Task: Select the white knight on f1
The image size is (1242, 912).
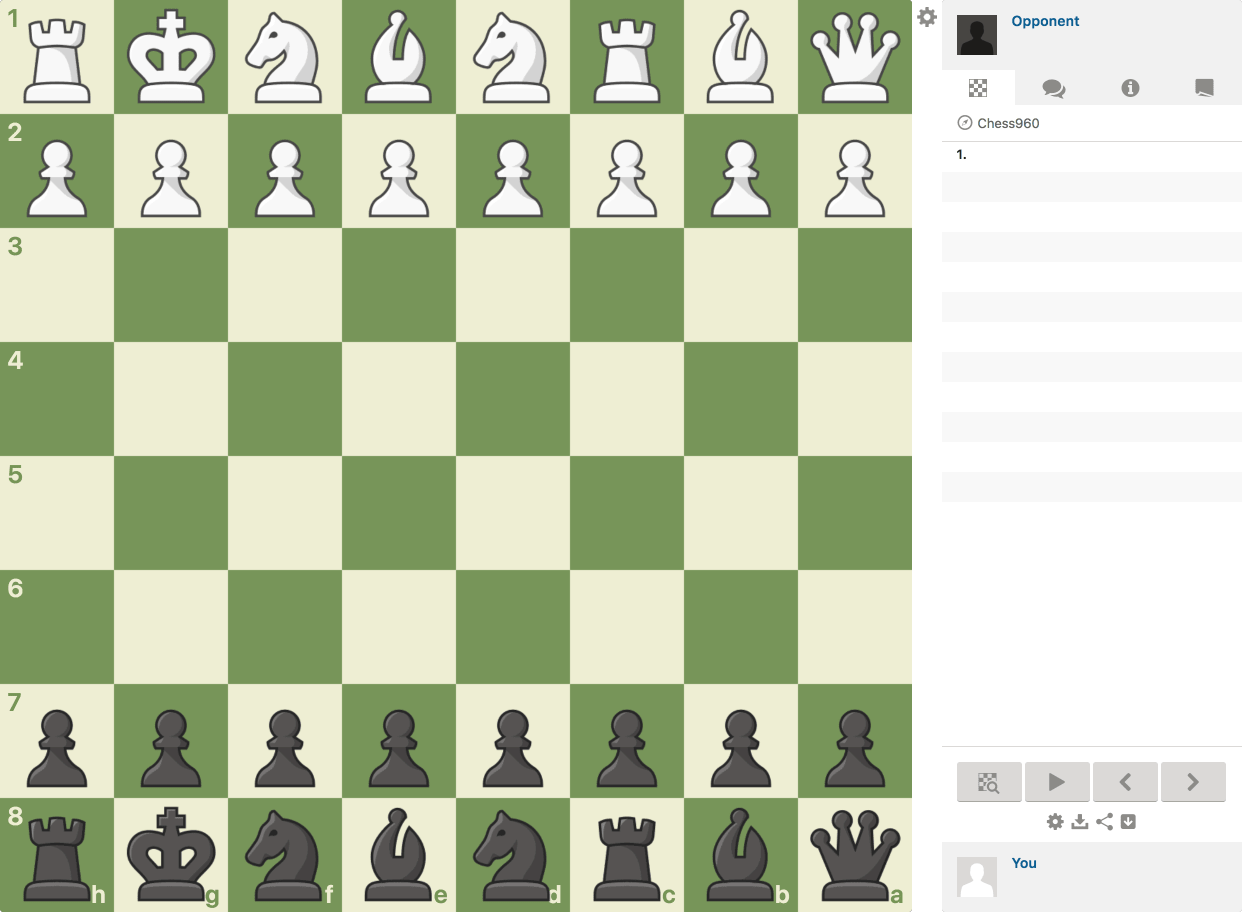Action: click(285, 57)
